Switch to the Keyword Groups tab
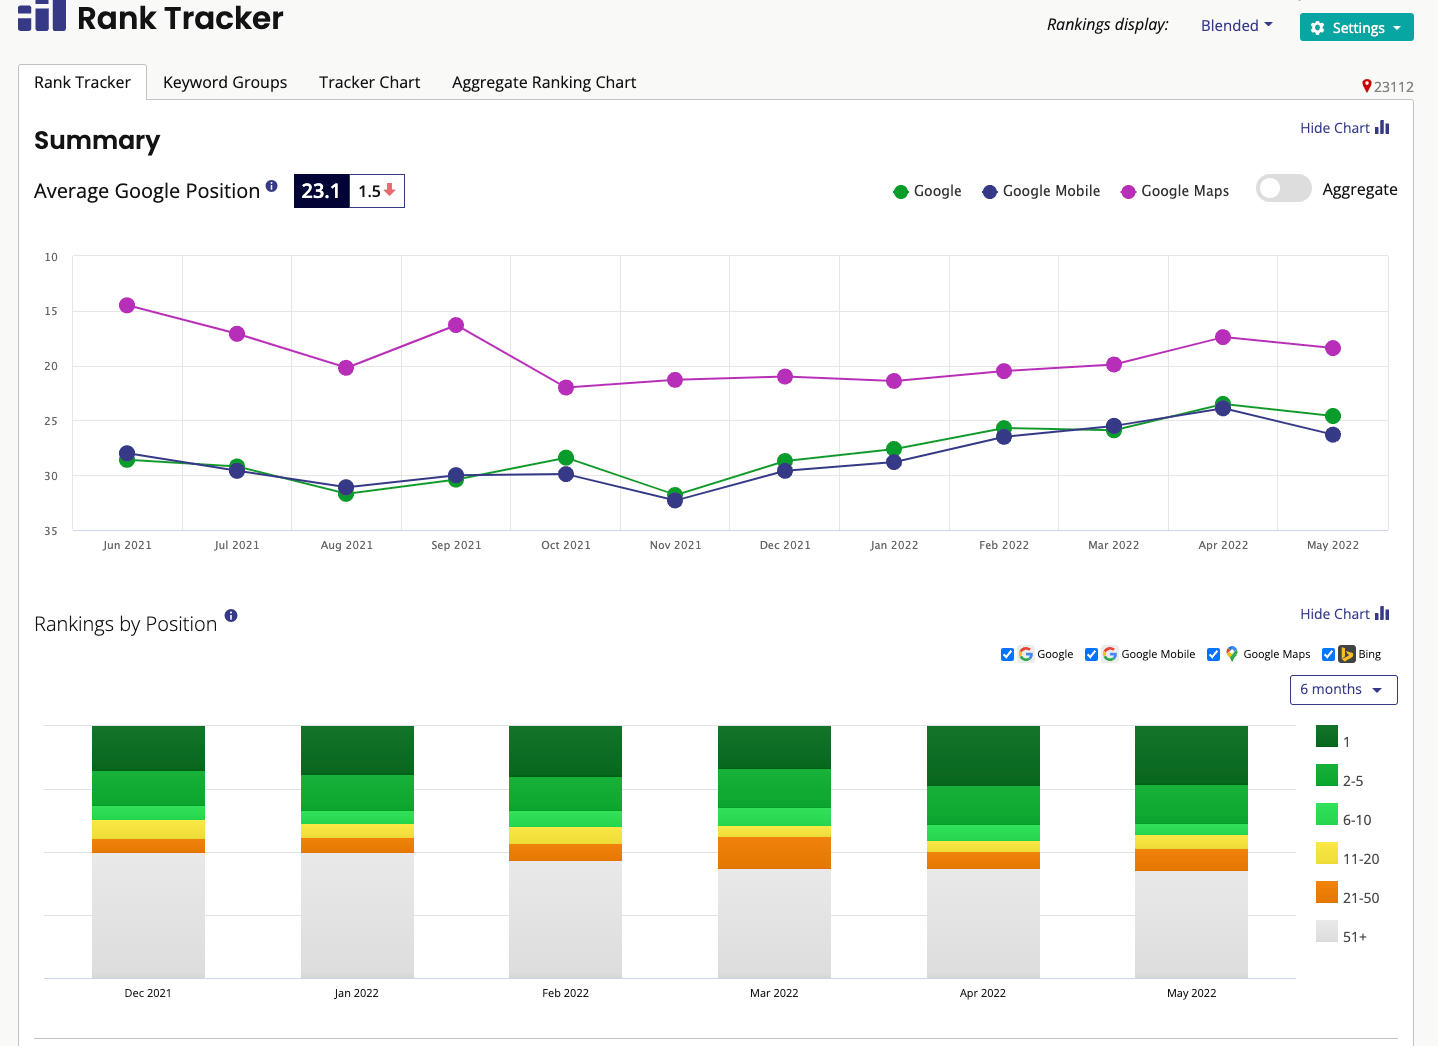This screenshot has width=1438, height=1046. coord(225,82)
